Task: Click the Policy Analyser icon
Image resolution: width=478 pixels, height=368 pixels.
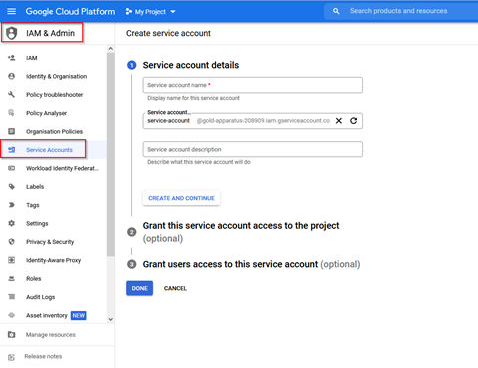Action: [x=12, y=113]
